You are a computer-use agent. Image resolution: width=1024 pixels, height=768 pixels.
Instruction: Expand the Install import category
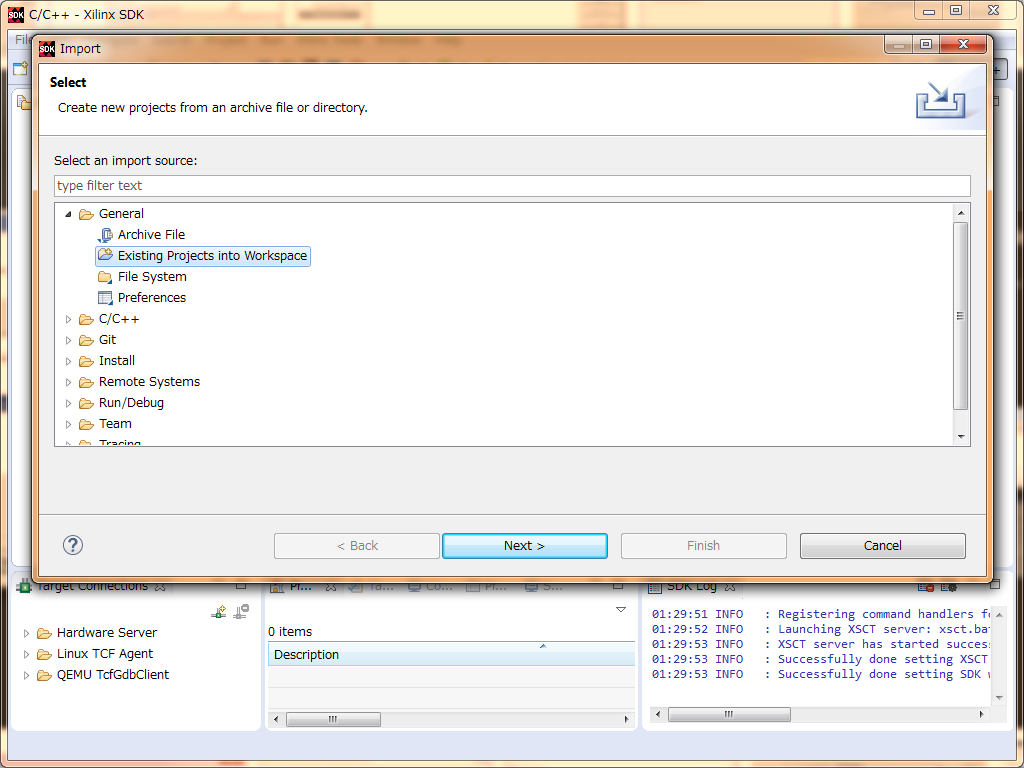point(68,361)
